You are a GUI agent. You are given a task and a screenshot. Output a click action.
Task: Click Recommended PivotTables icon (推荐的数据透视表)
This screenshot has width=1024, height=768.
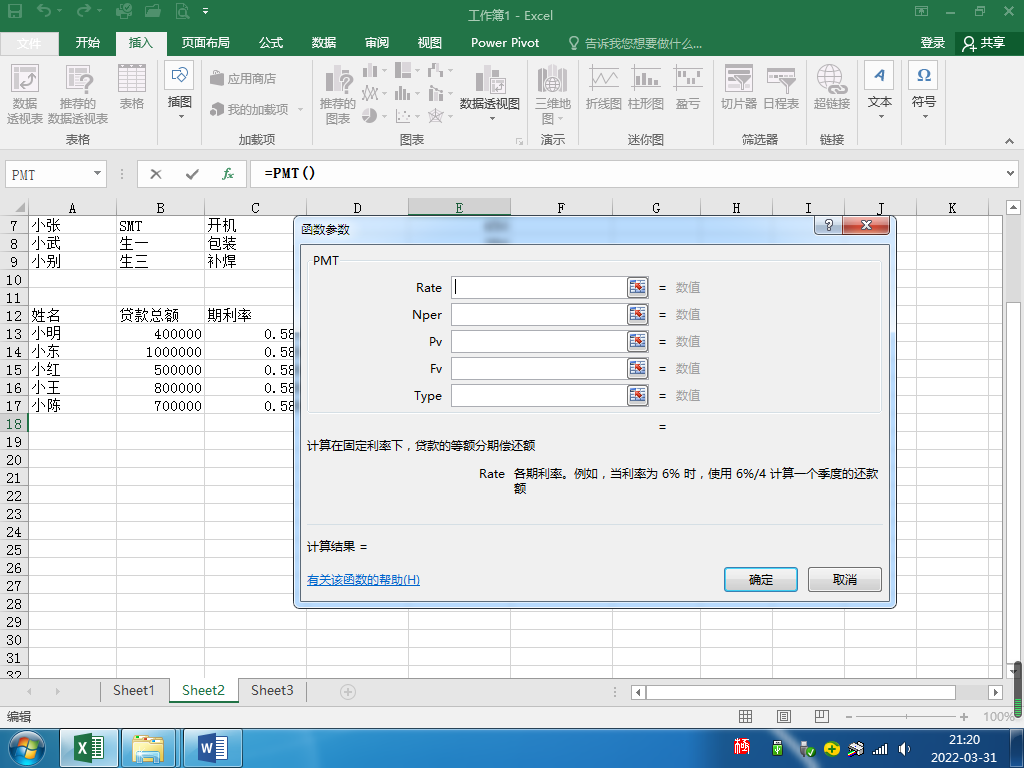(x=78, y=94)
